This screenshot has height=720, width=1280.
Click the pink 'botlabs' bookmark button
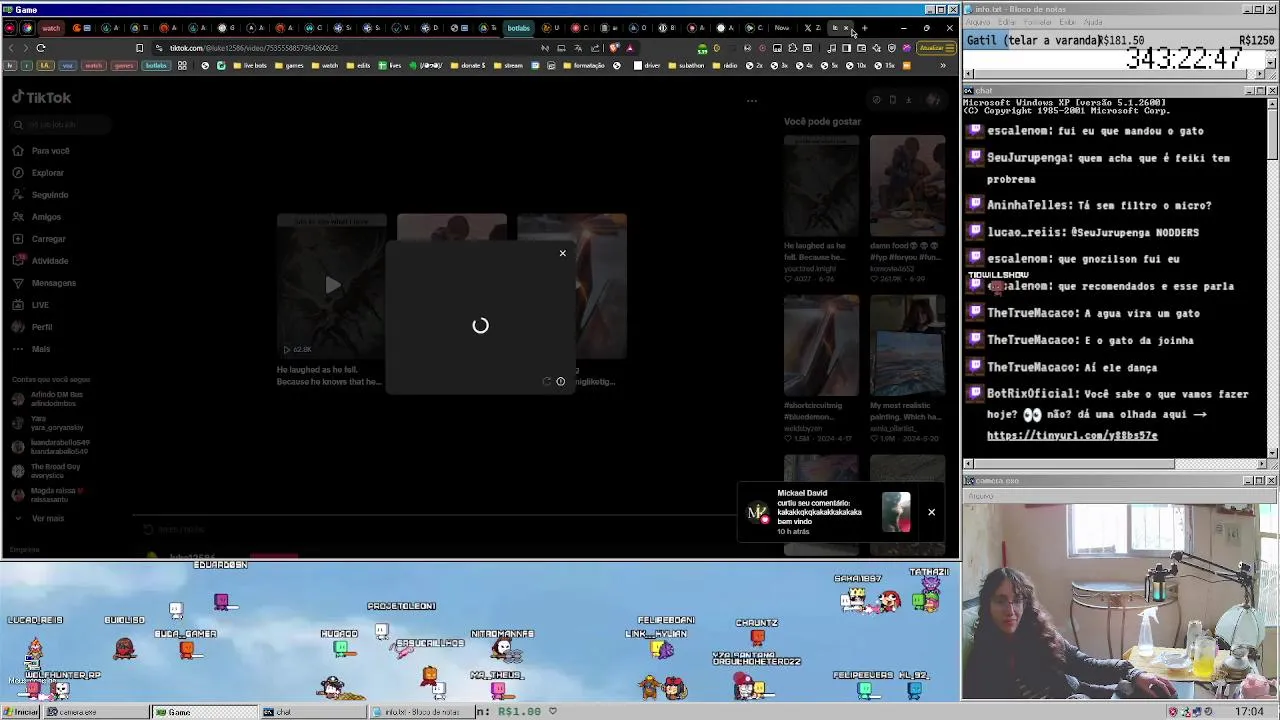pyautogui.click(x=156, y=66)
